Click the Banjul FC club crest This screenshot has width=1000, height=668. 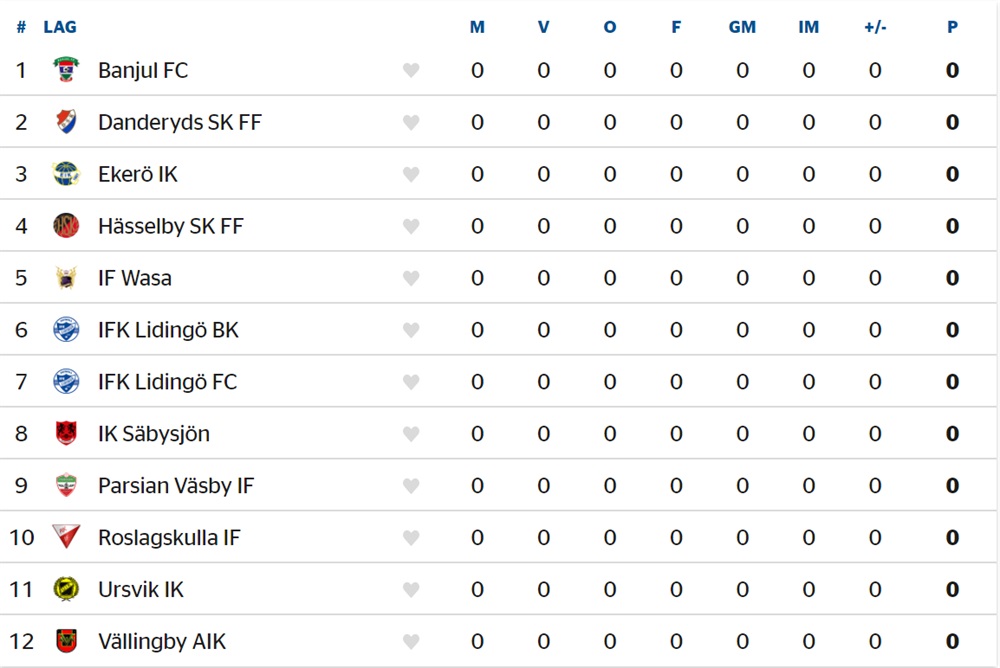tap(66, 70)
